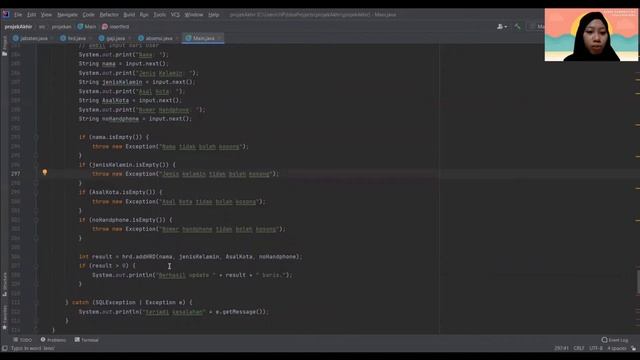The width and height of the screenshot is (640, 360).
Task: Close the absensi.java tab
Action: click(177, 38)
